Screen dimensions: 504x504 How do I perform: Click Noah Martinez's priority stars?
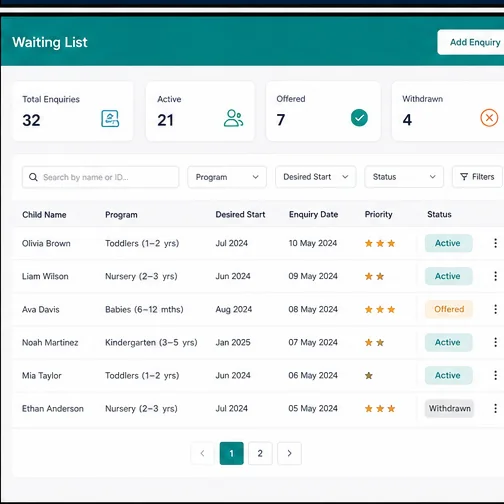pyautogui.click(x=374, y=342)
